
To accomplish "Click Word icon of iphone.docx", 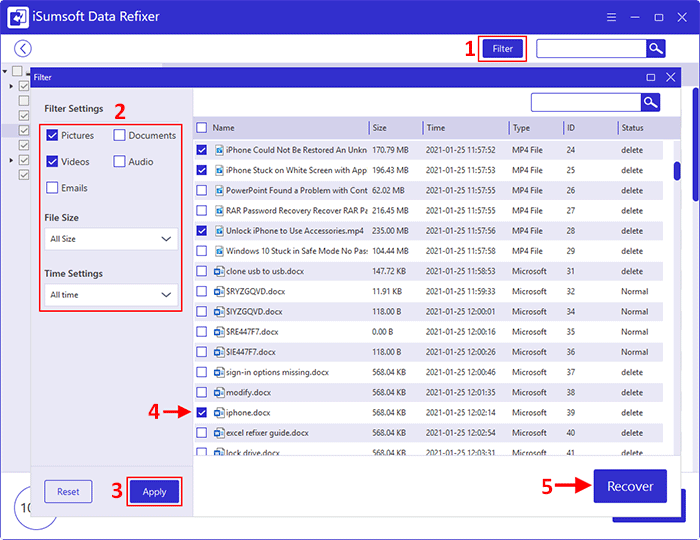I will coord(219,413).
